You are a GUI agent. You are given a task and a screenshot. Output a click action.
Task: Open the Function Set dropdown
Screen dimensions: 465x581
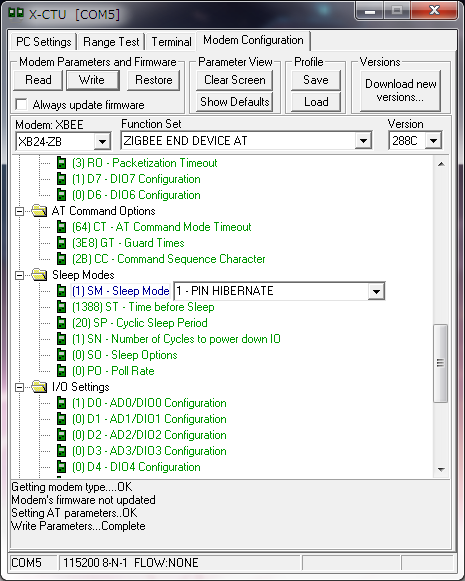363,141
